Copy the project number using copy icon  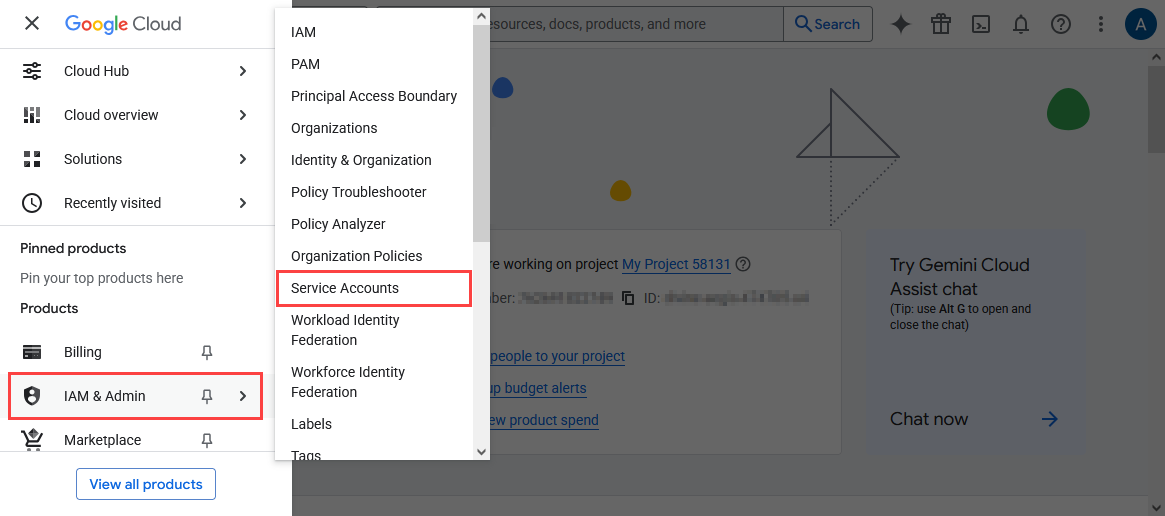[x=628, y=298]
